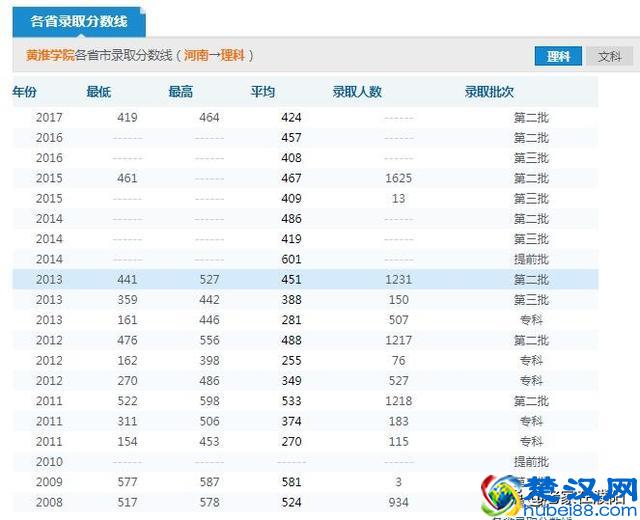This screenshot has height=520, width=640.
Task: Select the 2010 year cell
Action: (49, 462)
